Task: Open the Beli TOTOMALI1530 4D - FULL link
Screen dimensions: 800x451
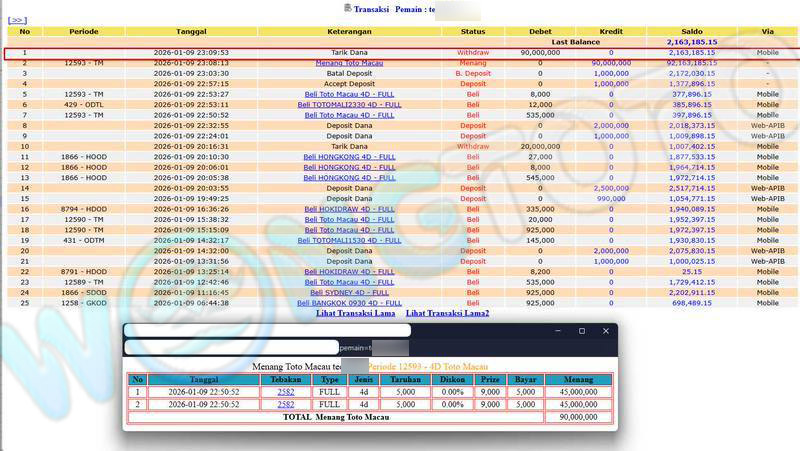Action: 349,240
